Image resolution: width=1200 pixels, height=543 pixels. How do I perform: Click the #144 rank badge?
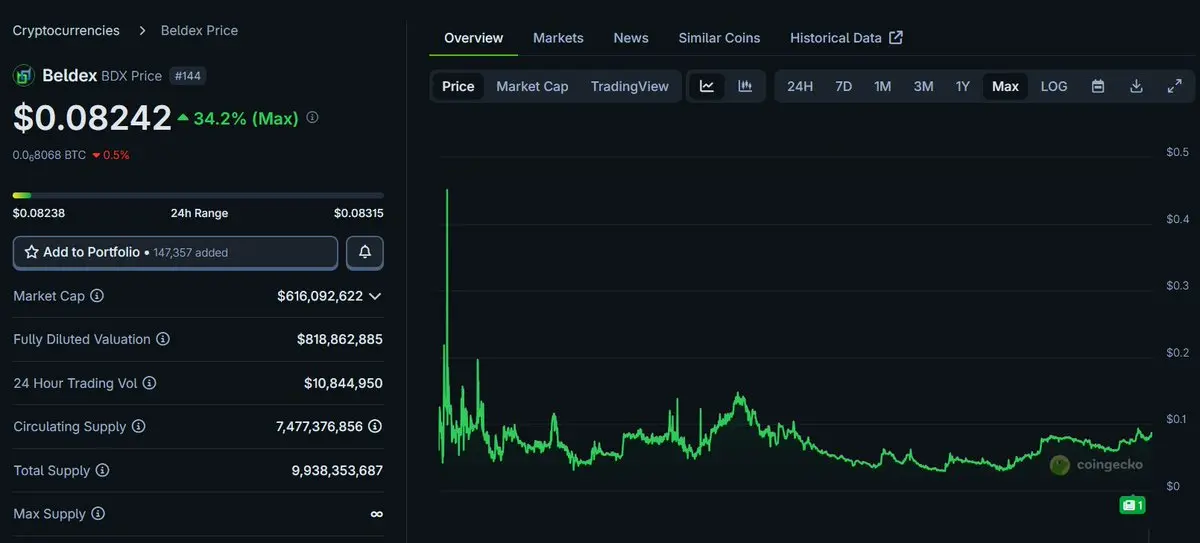188,76
